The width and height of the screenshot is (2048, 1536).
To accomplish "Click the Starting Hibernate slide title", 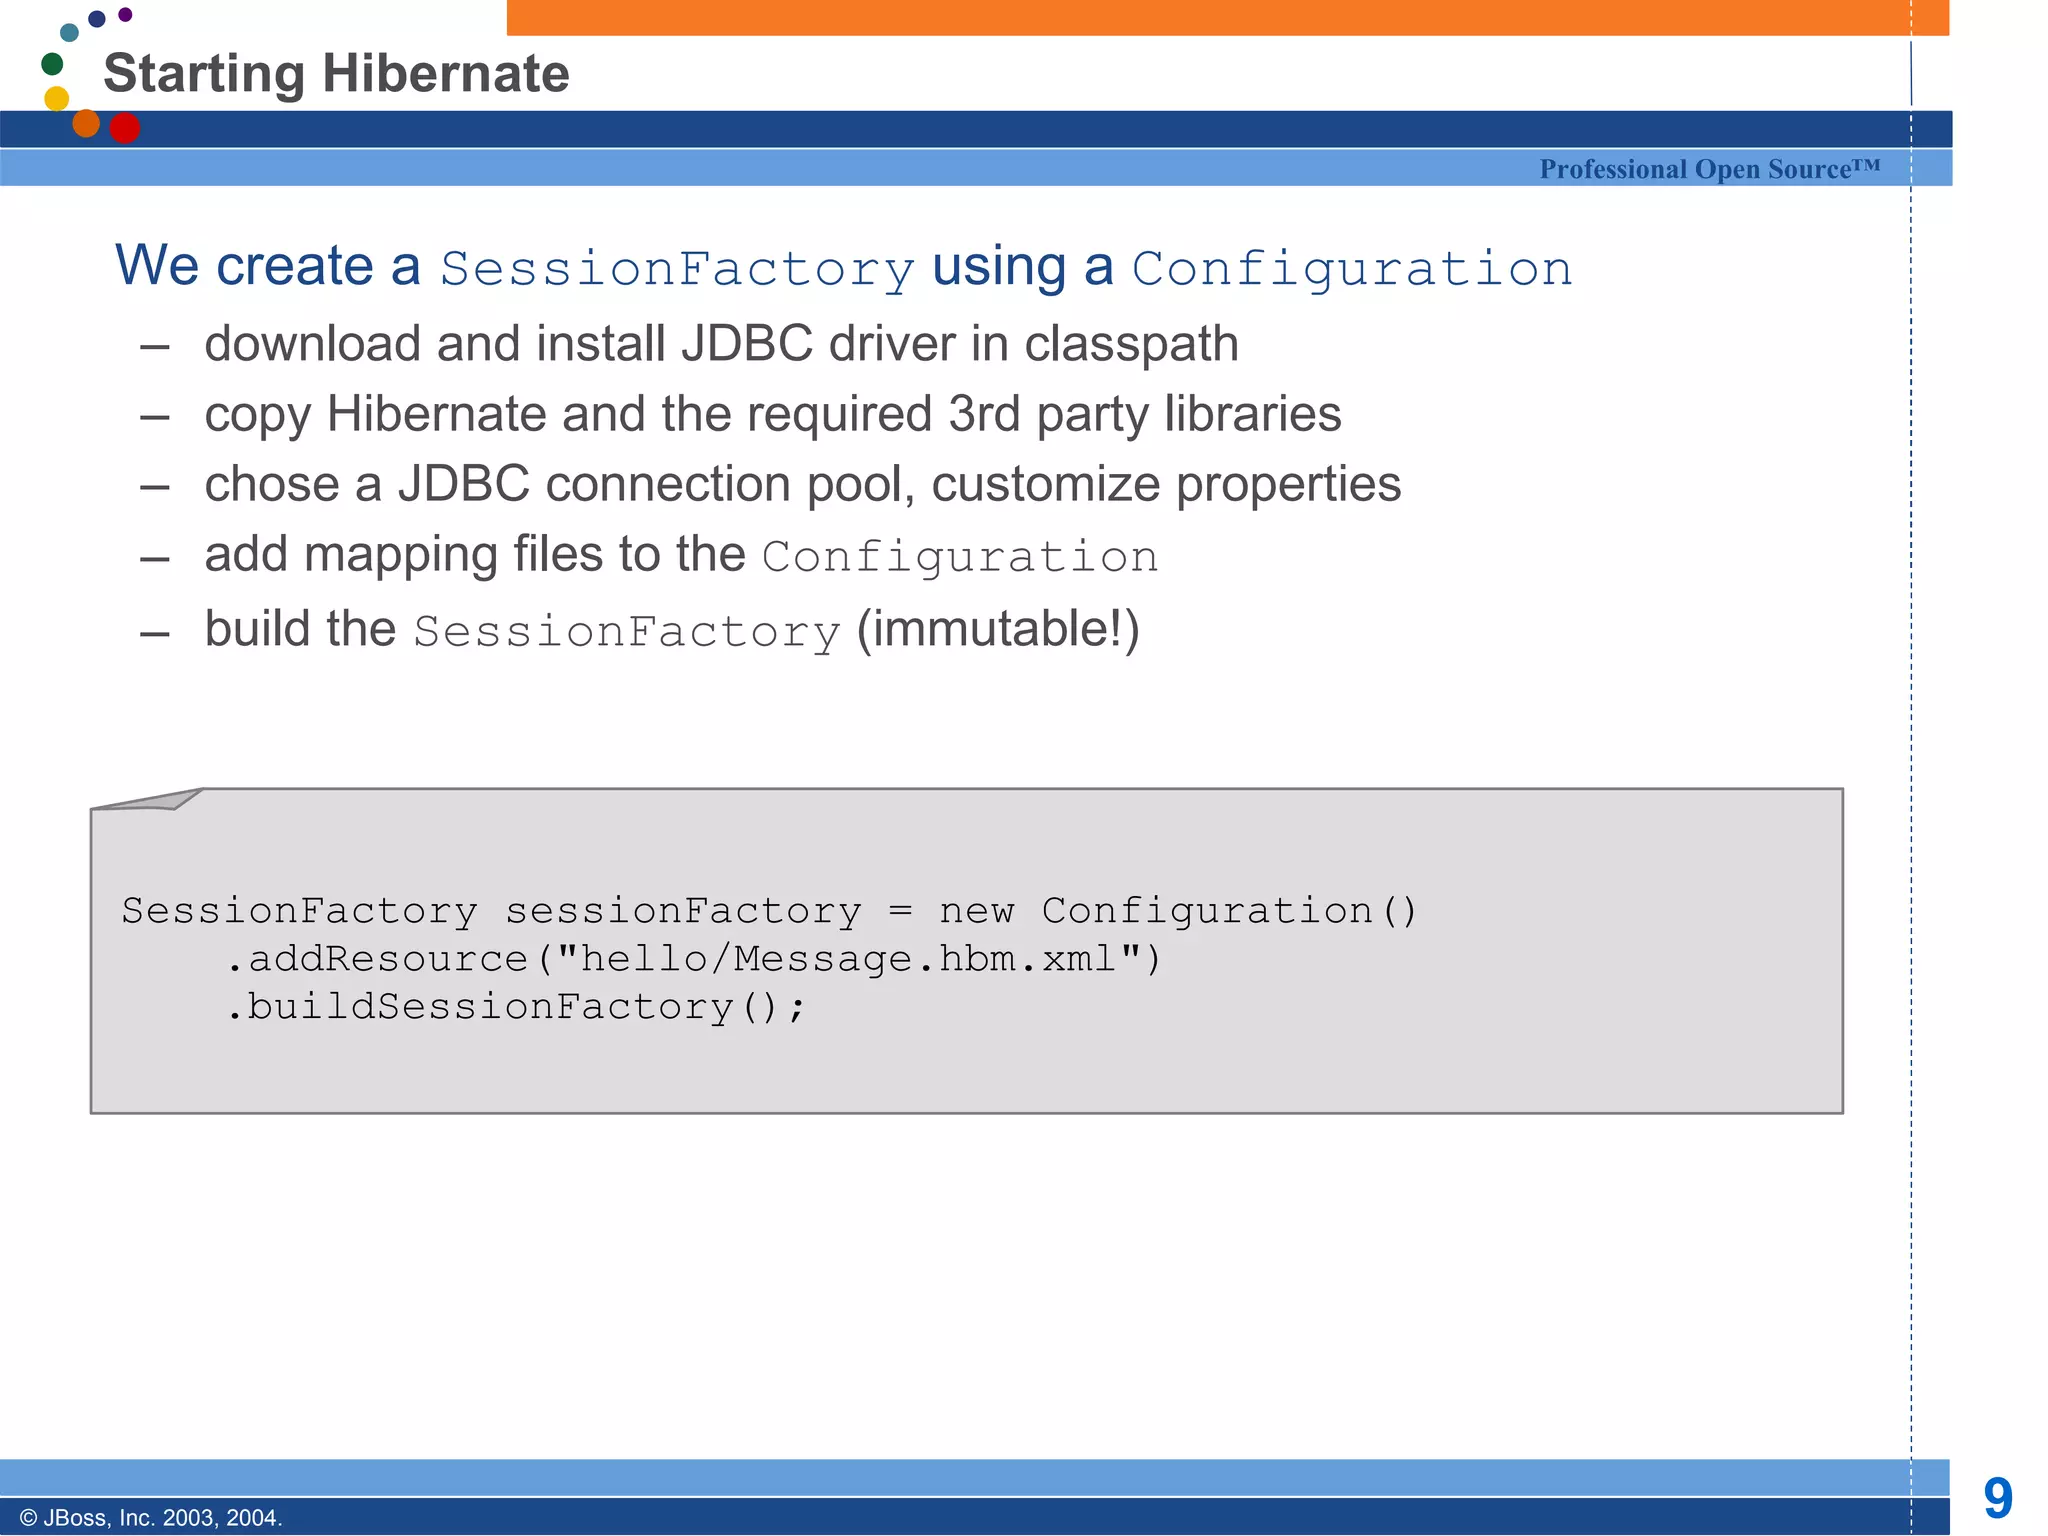I will (336, 73).
